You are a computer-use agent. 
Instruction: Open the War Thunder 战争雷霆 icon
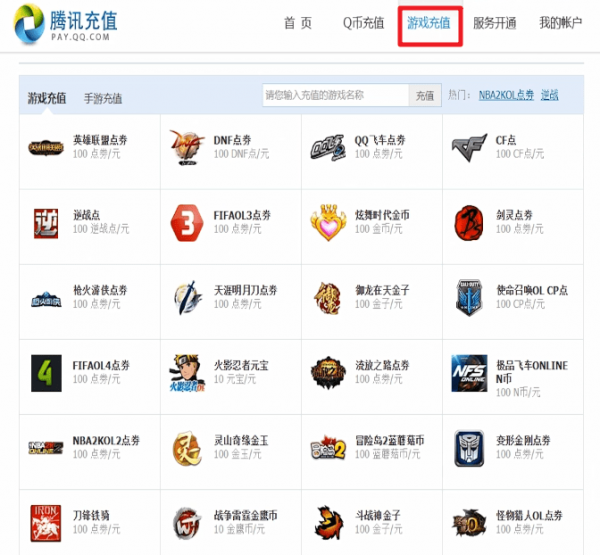(x=187, y=523)
